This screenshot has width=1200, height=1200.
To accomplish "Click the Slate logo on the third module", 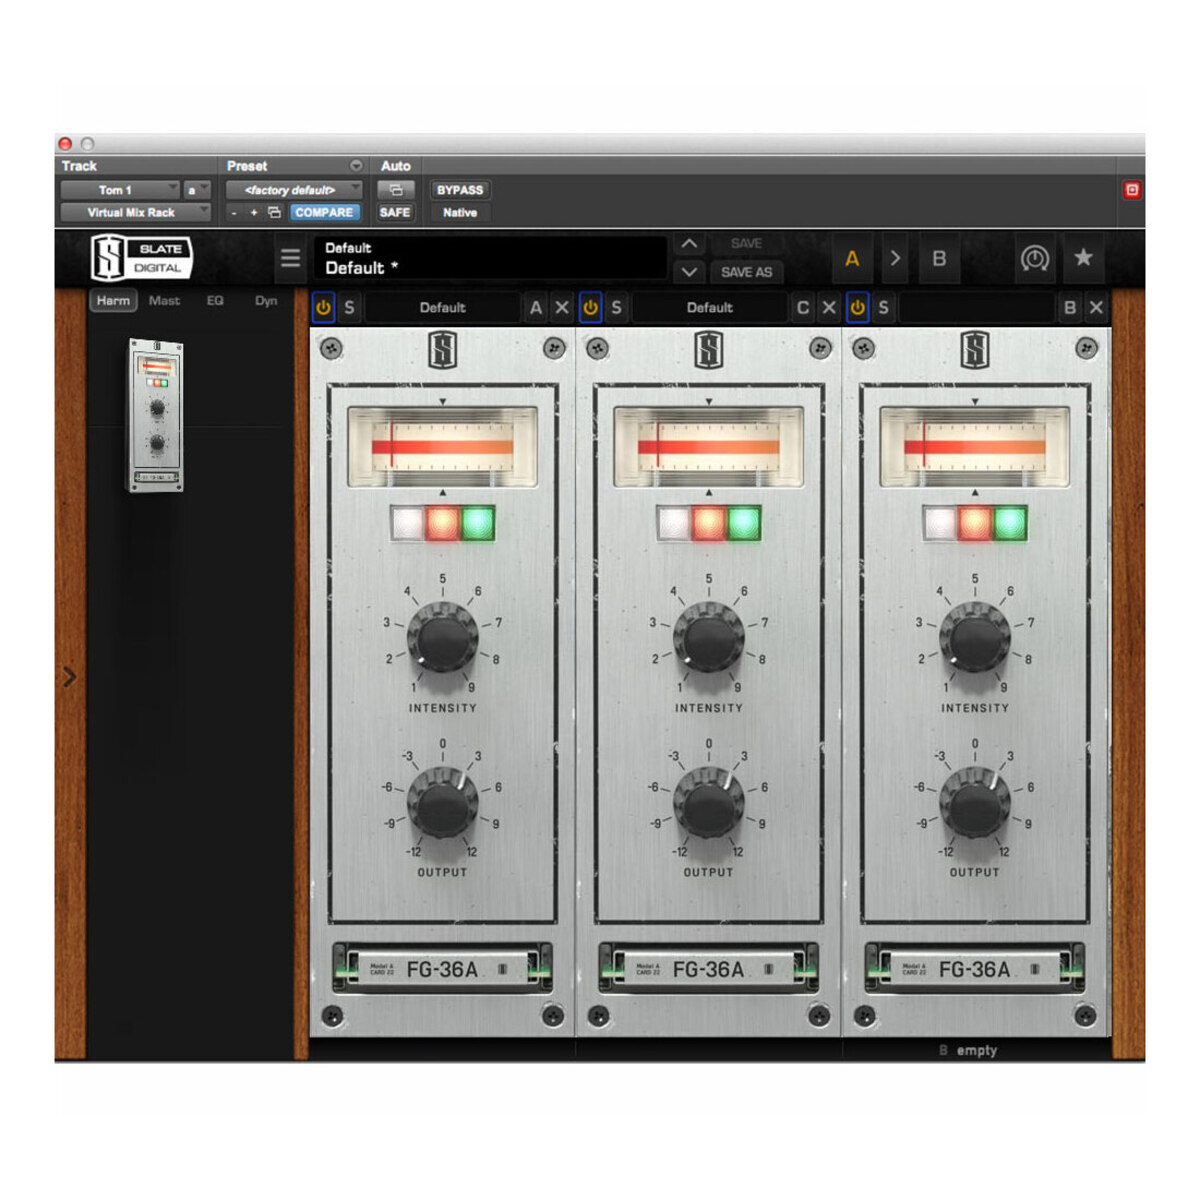I will [x=975, y=350].
